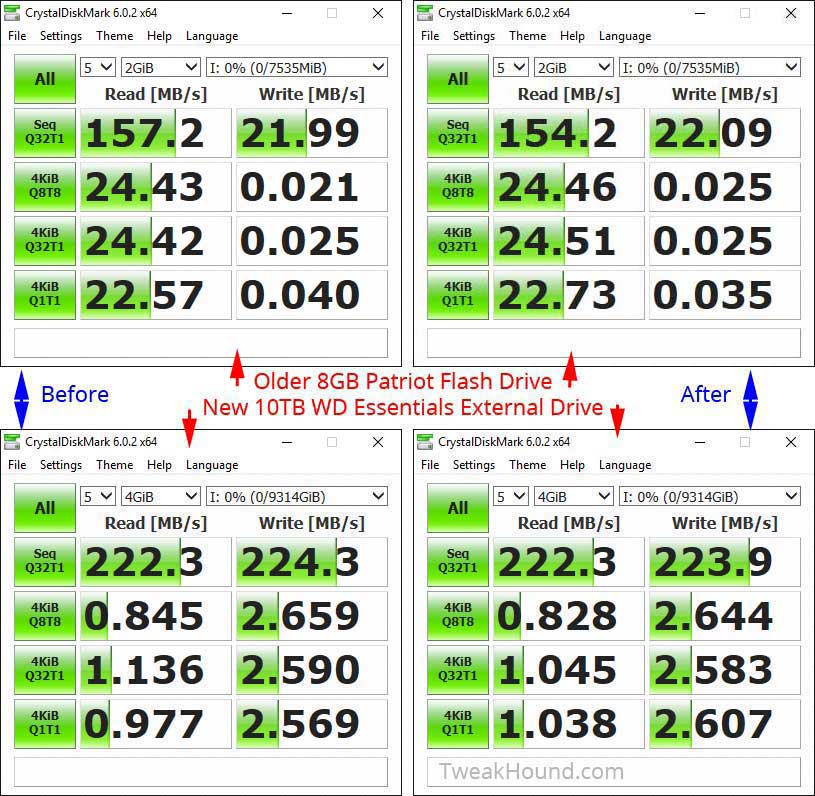The width and height of the screenshot is (815, 796).
Task: Open Settings menu in bottom-left window
Action: coord(61,465)
